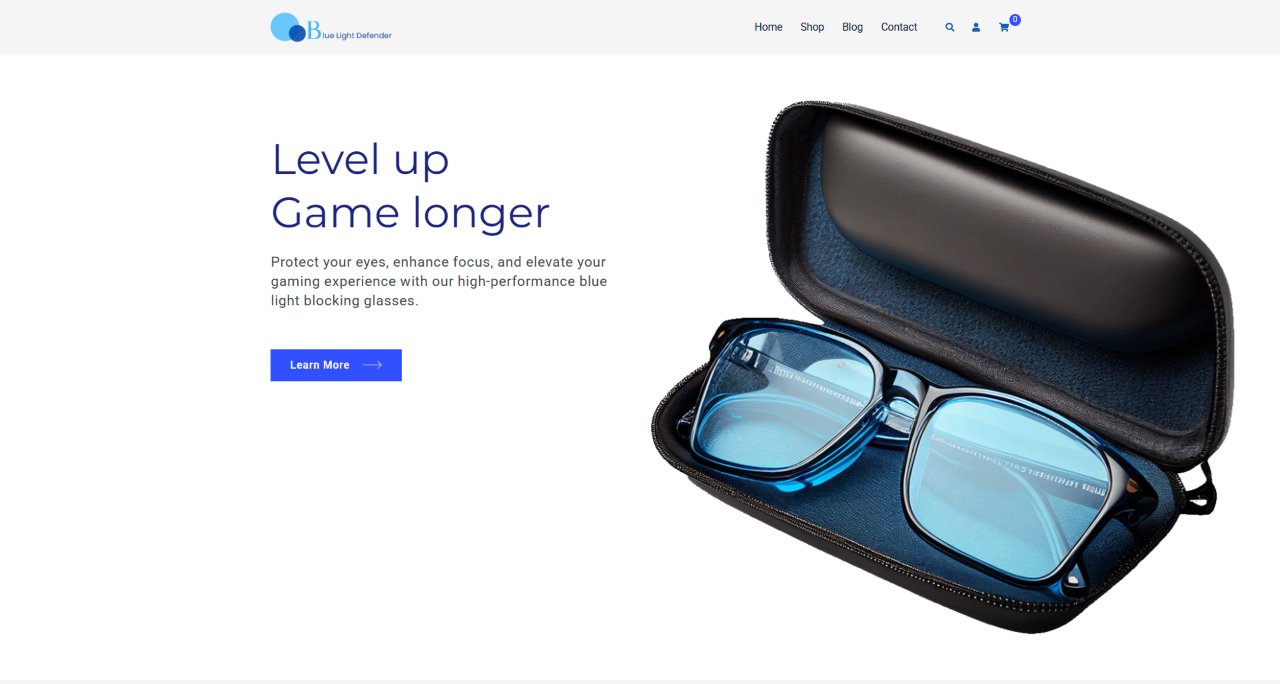Click the Learn More button
The width and height of the screenshot is (1280, 684).
click(x=336, y=365)
